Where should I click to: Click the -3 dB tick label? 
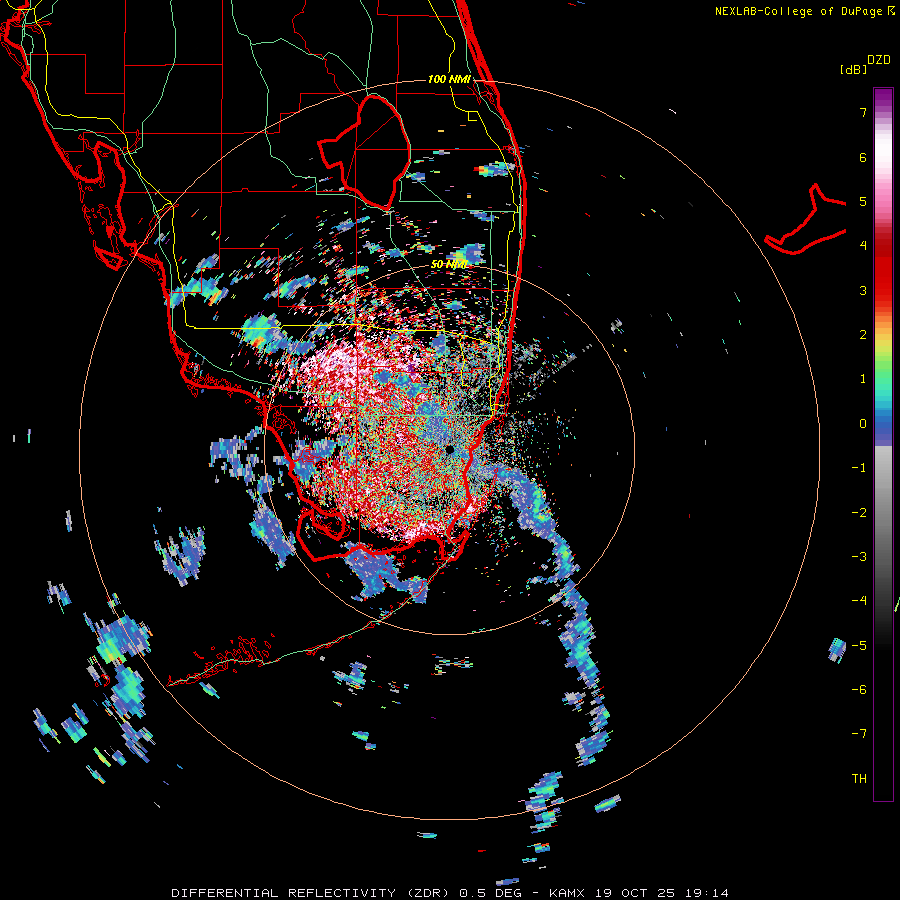point(859,557)
